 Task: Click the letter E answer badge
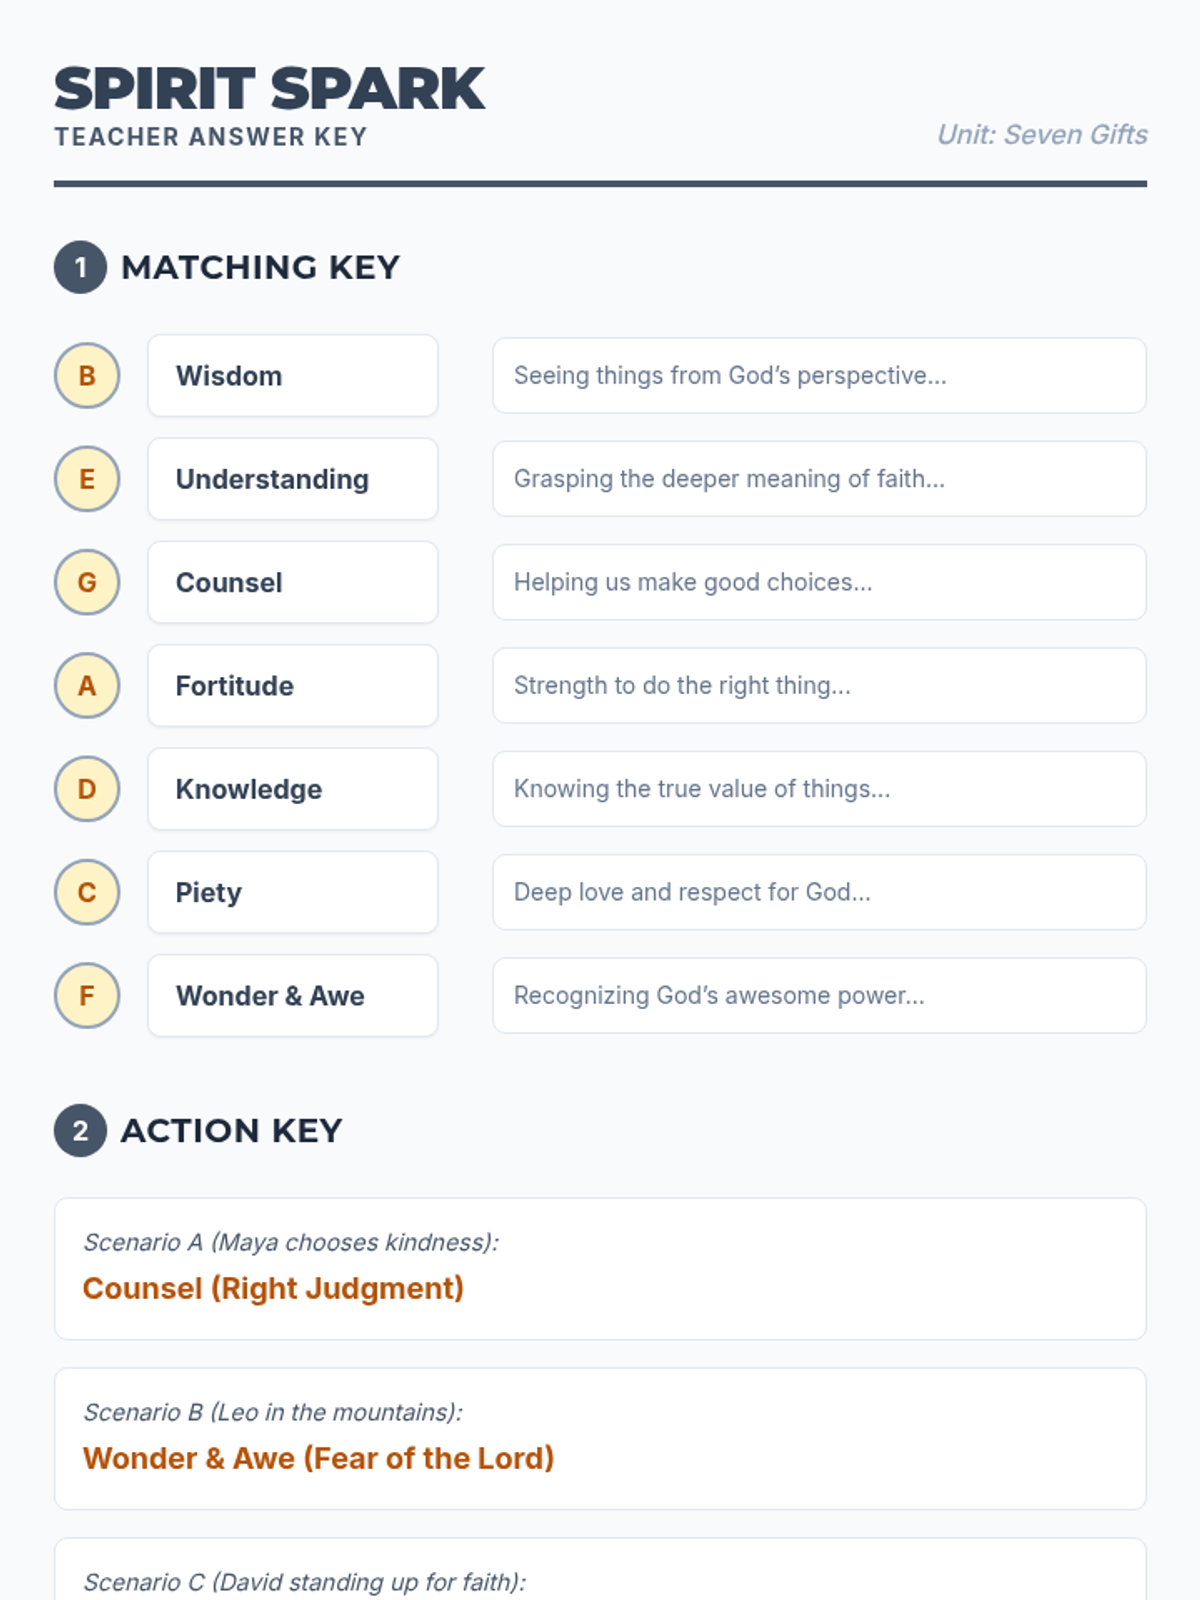[x=87, y=479]
